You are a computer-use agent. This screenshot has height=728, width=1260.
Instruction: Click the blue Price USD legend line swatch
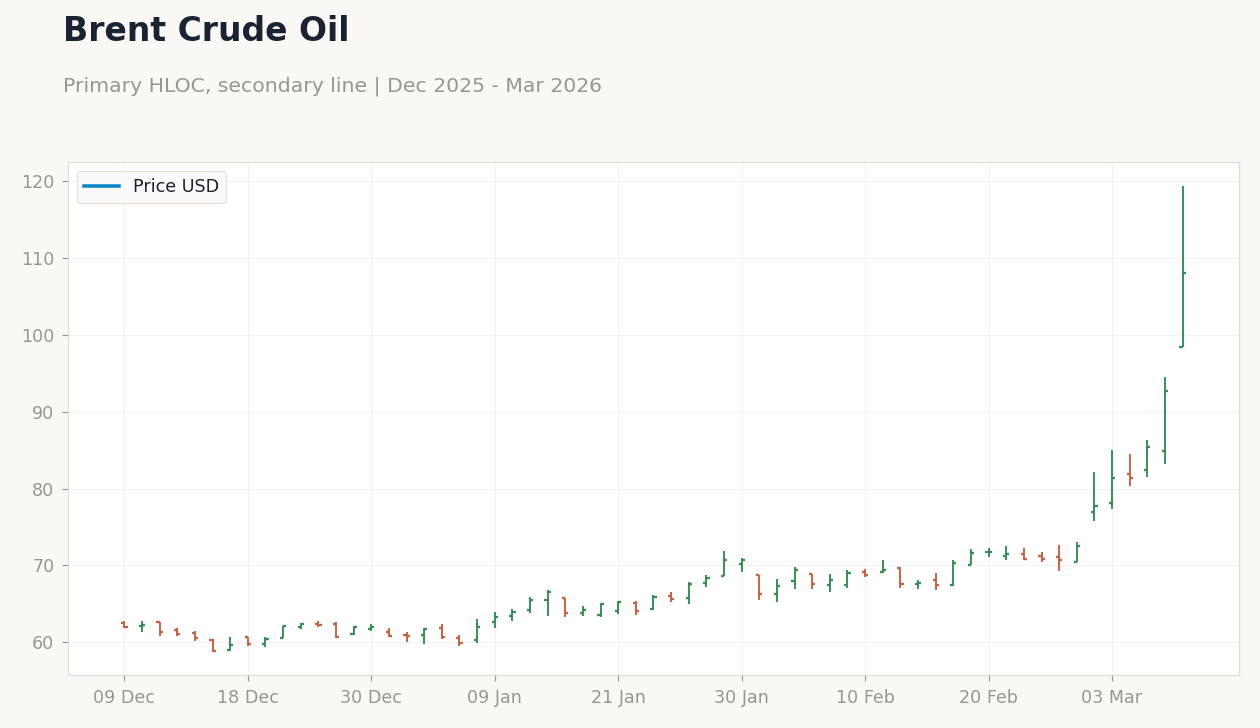pyautogui.click(x=102, y=187)
